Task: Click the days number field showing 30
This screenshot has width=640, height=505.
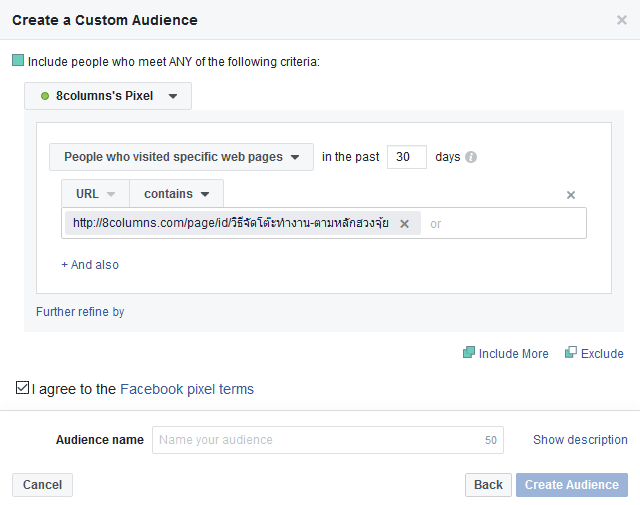Action: point(407,157)
